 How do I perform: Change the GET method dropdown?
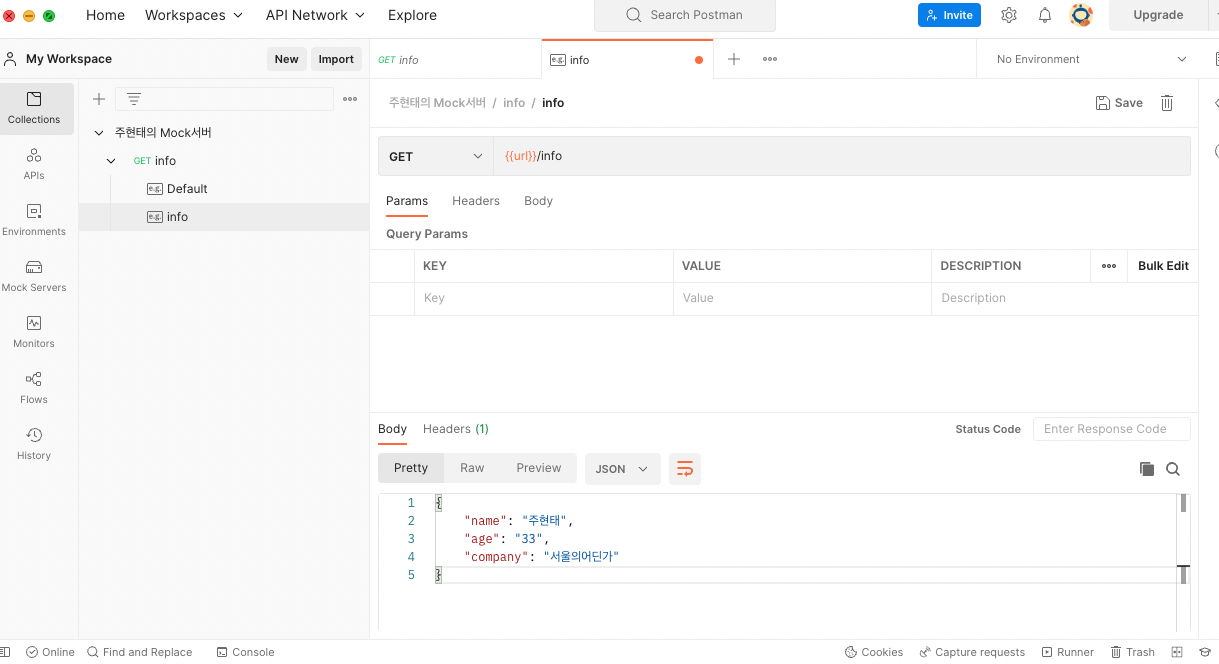click(x=435, y=156)
